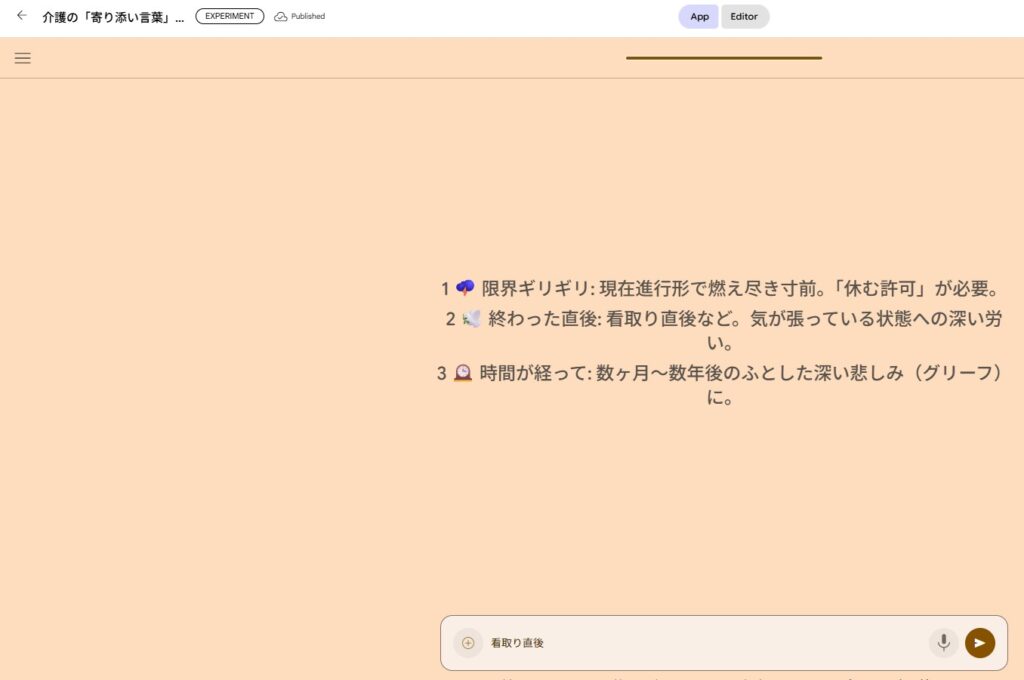Click the clock emoji on option 3

click(x=463, y=373)
